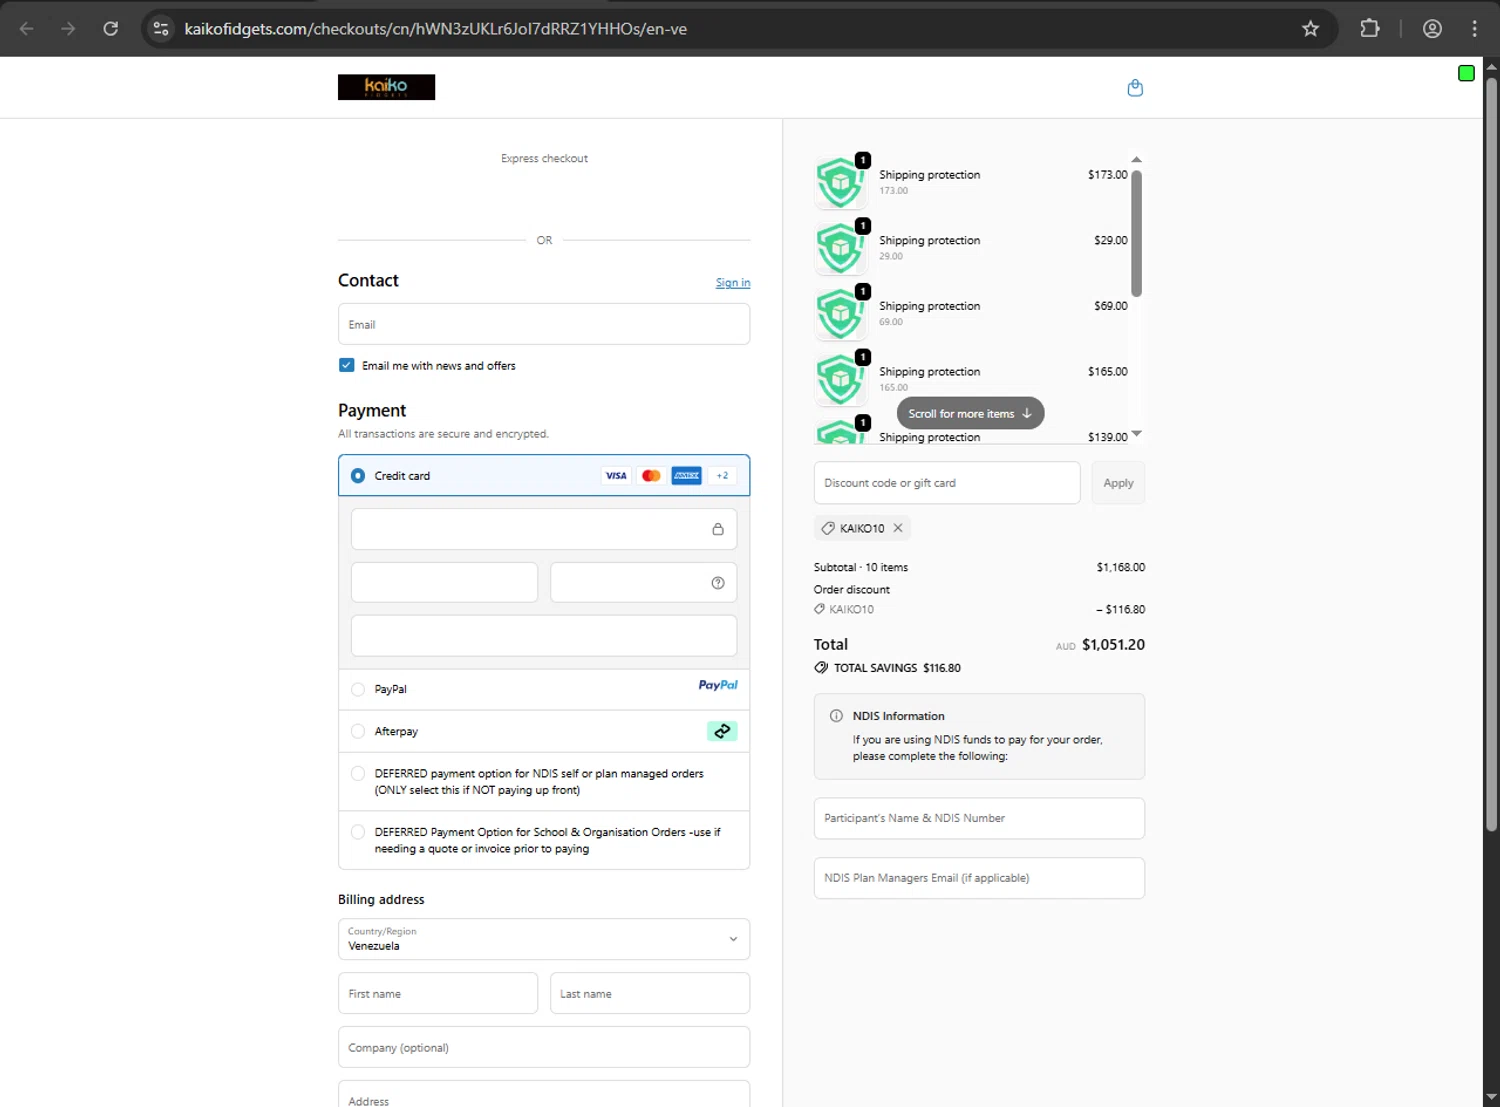The width and height of the screenshot is (1500, 1107).
Task: Click NDIS Plan Managers Email field
Action: click(x=979, y=878)
